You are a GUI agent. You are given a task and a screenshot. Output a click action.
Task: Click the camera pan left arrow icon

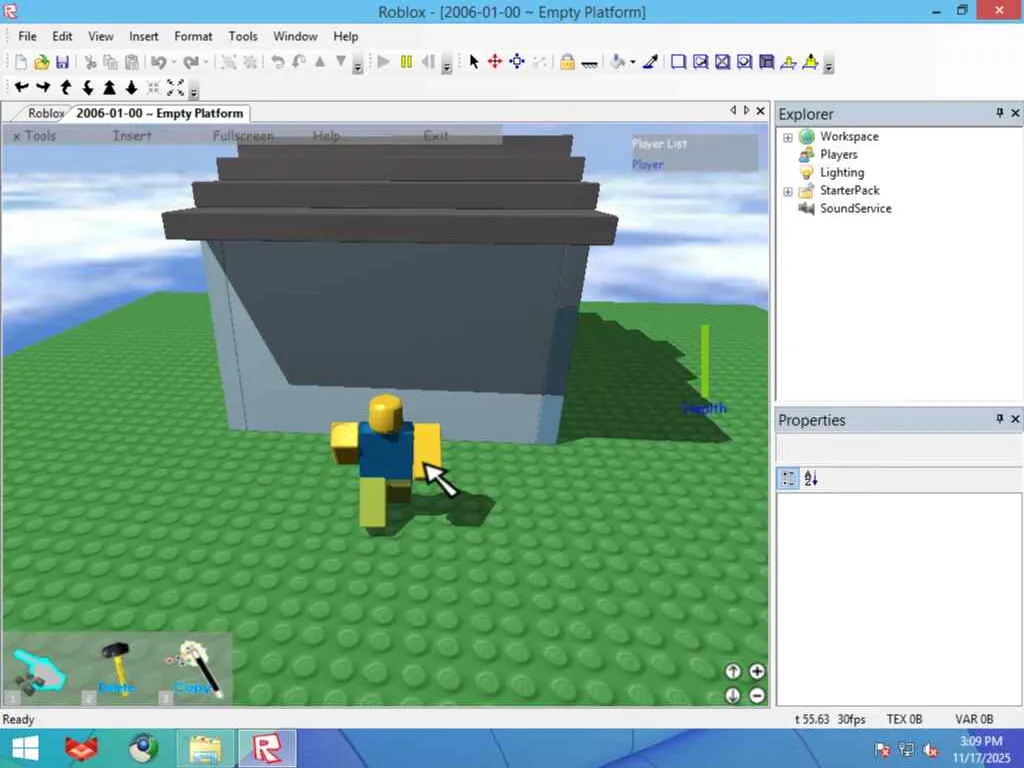tap(21, 87)
